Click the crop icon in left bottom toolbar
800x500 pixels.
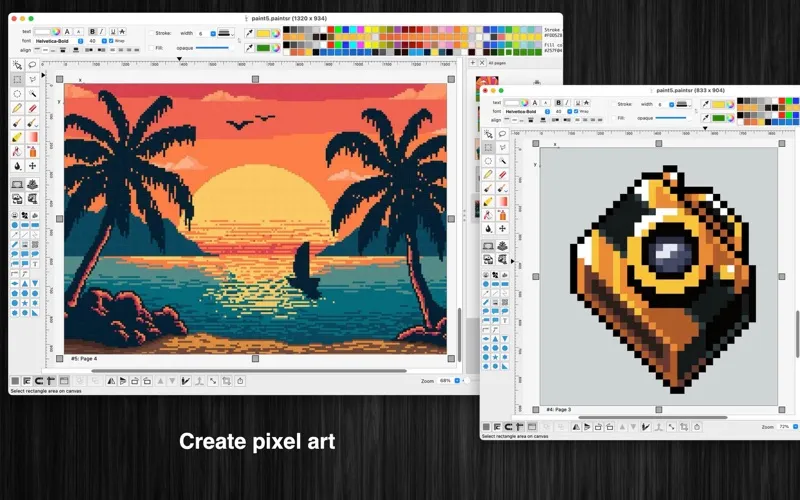click(227, 381)
